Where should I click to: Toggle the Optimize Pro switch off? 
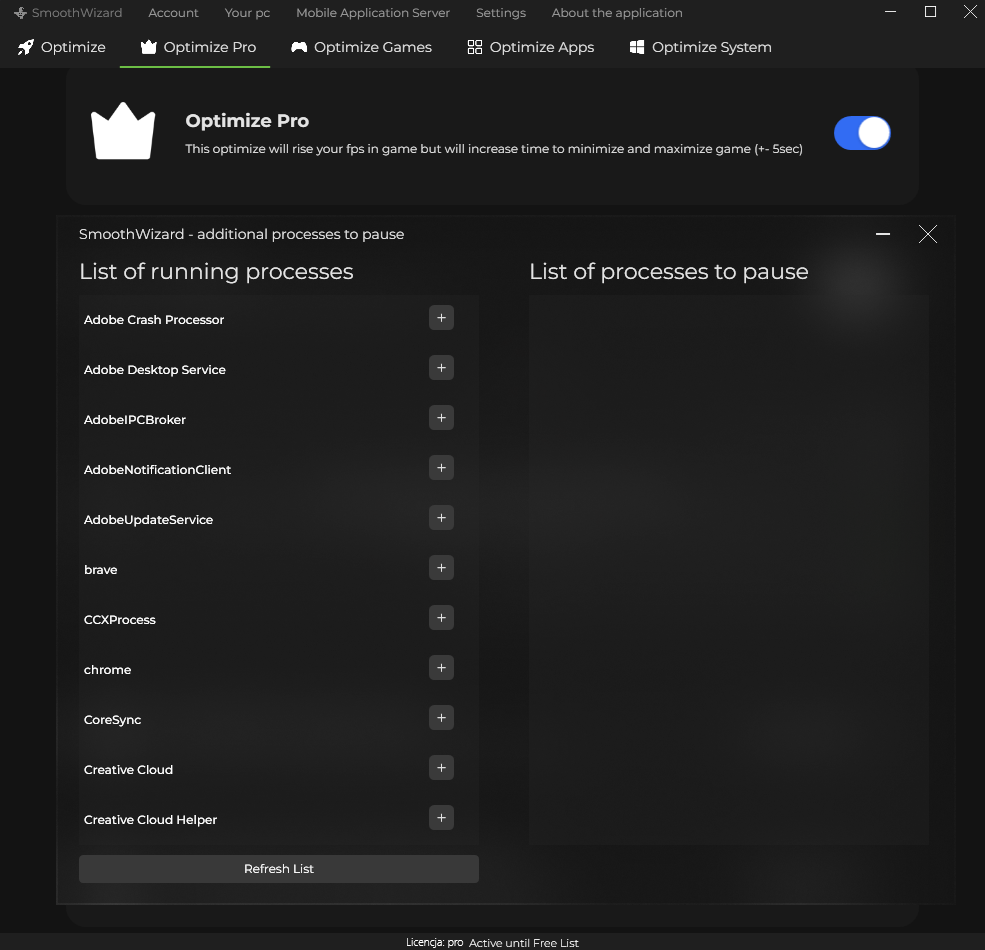(862, 133)
